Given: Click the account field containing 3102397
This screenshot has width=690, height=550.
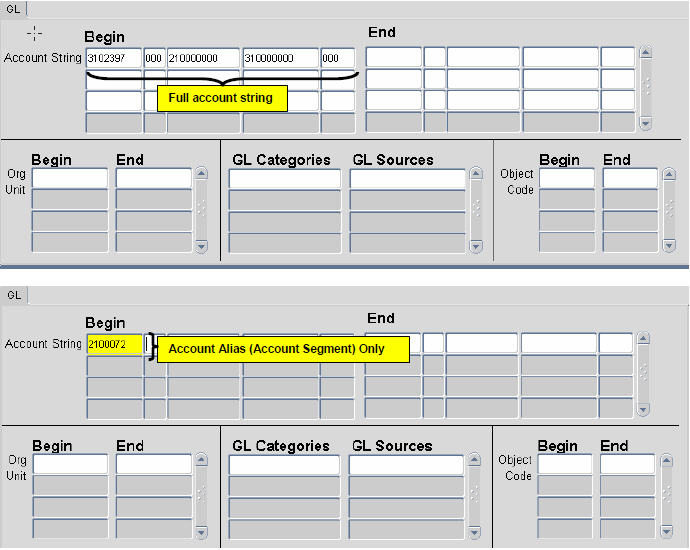Looking at the screenshot, I should 113,58.
